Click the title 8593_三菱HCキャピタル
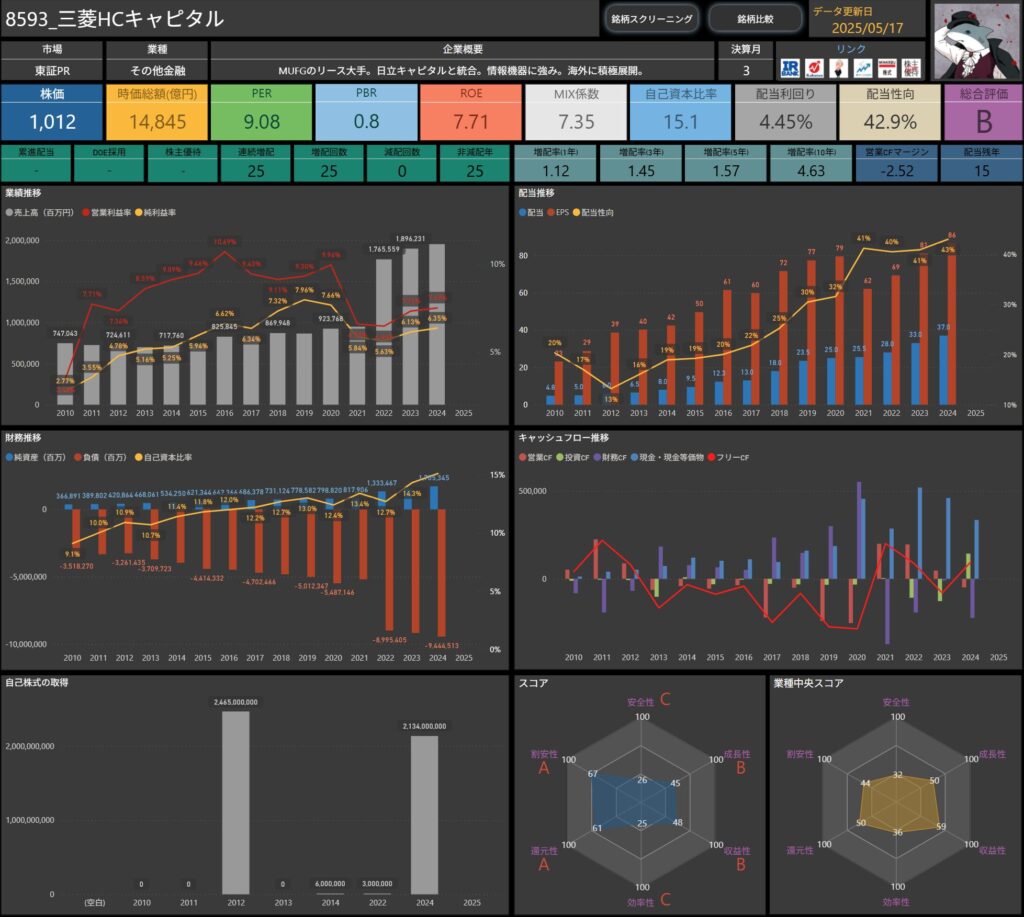1024x917 pixels. click(114, 19)
